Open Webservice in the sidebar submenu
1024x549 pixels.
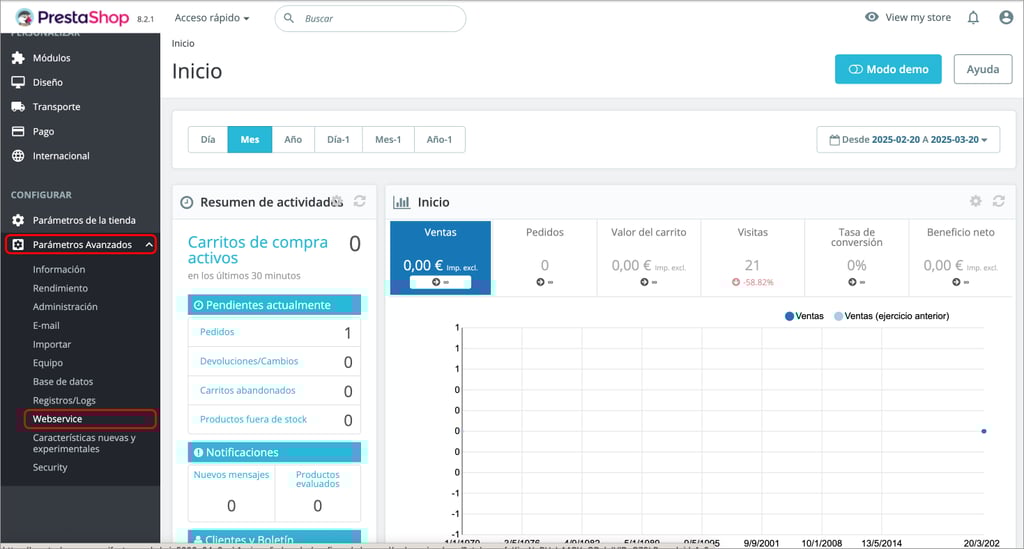[x=57, y=419]
